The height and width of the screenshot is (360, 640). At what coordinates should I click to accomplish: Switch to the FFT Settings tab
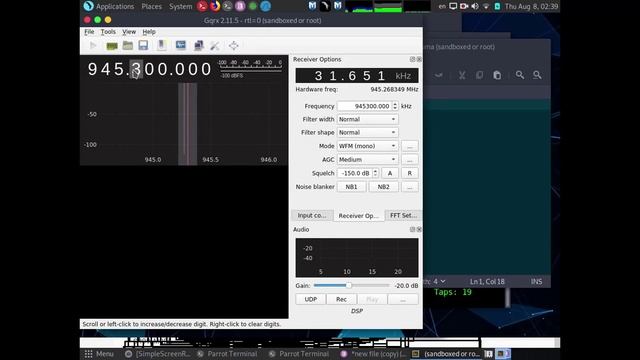click(x=403, y=215)
